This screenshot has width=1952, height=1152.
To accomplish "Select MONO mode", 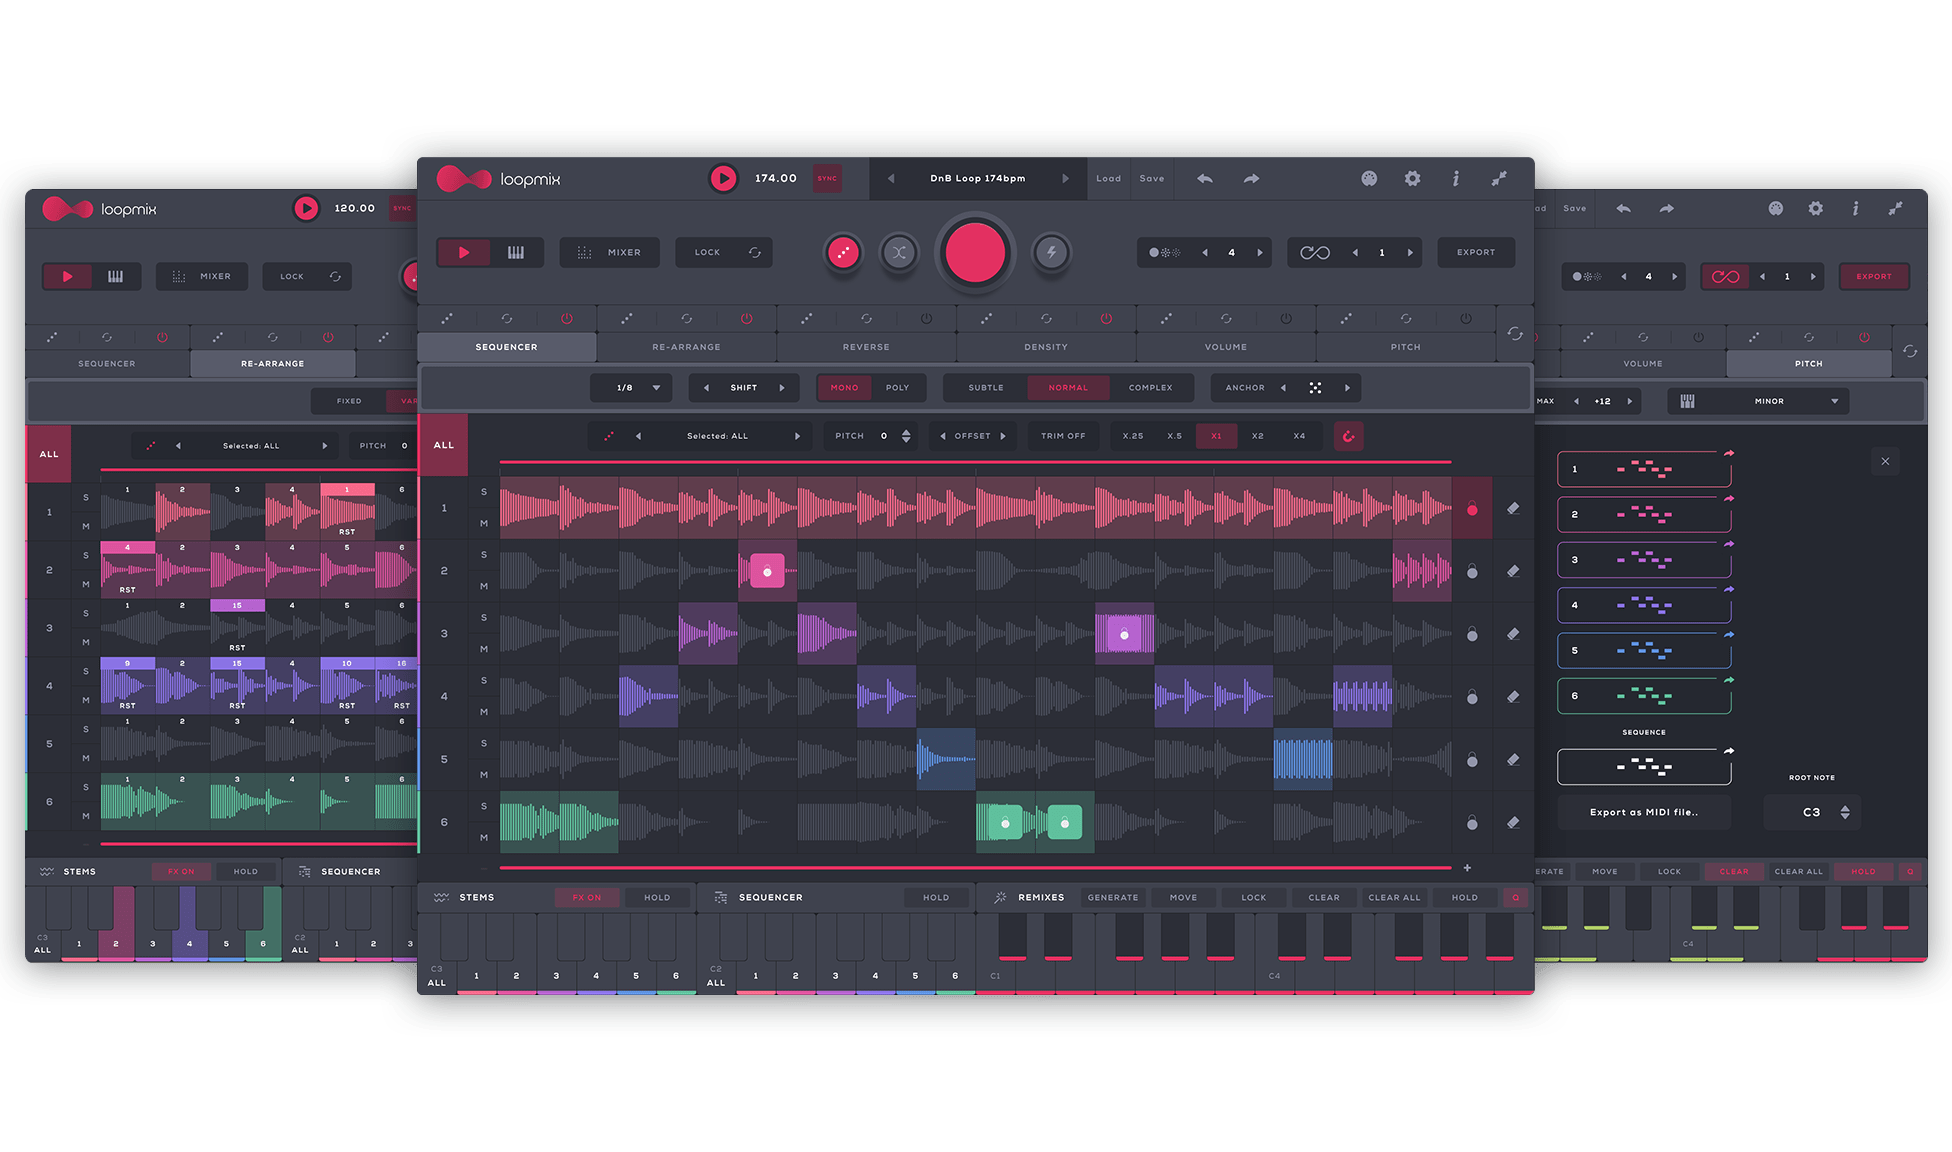I will click(x=844, y=387).
